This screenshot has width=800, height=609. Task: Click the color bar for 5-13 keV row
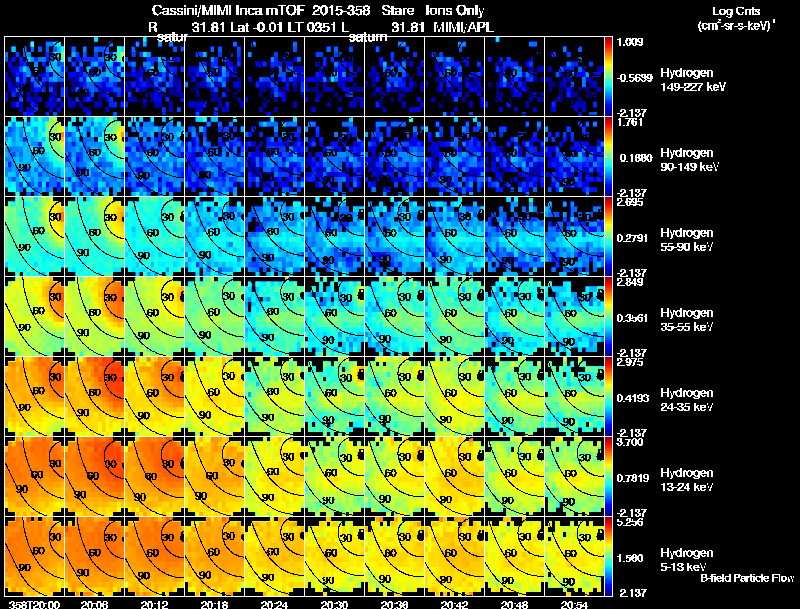(608, 557)
